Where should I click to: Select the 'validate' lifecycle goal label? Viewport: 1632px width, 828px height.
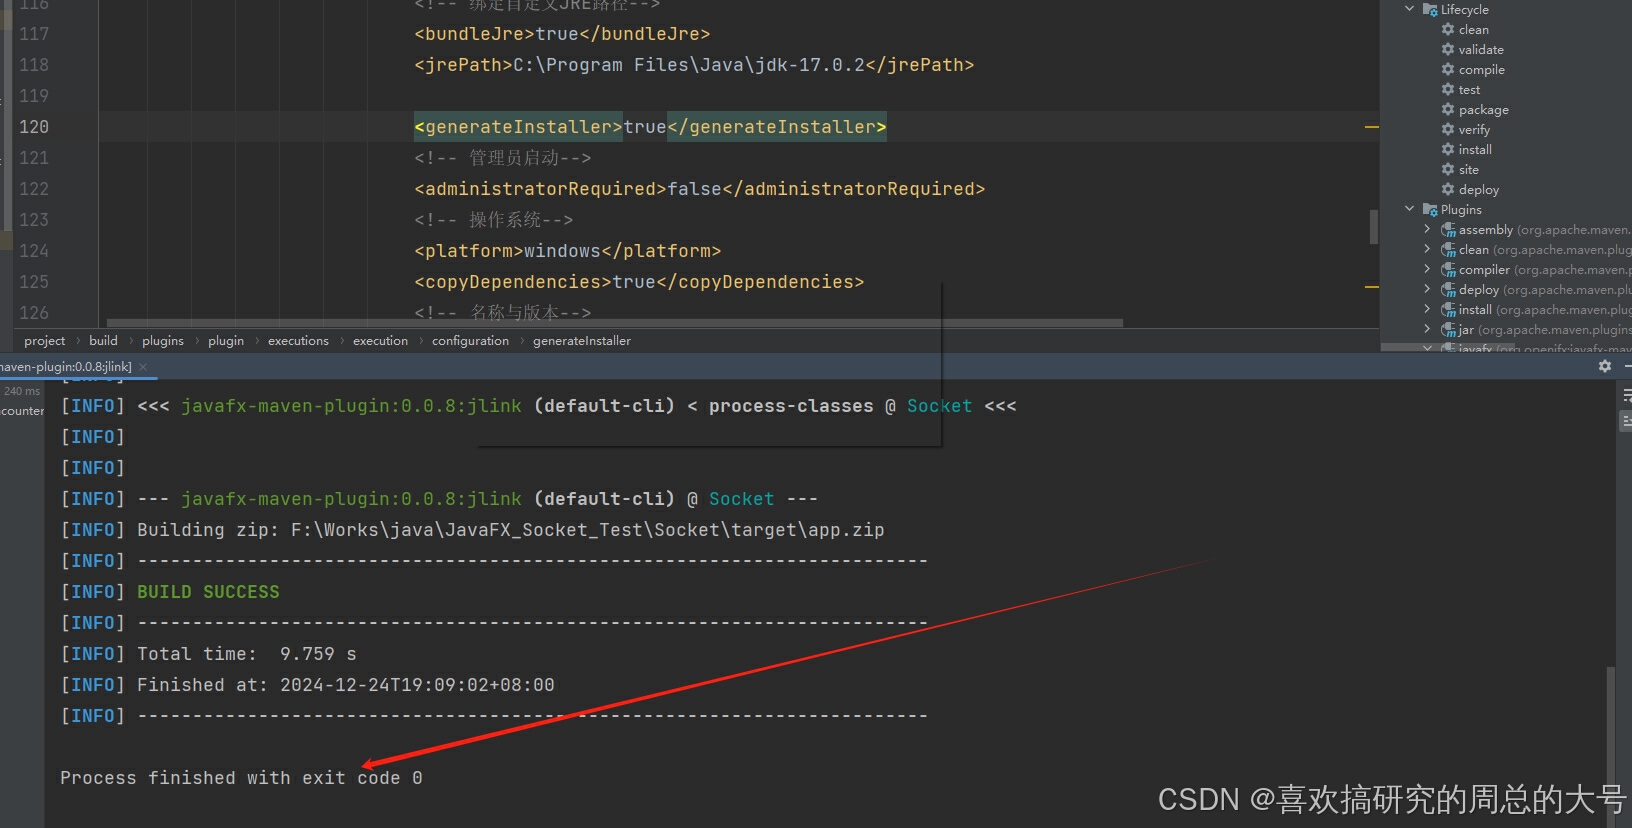1481,49
